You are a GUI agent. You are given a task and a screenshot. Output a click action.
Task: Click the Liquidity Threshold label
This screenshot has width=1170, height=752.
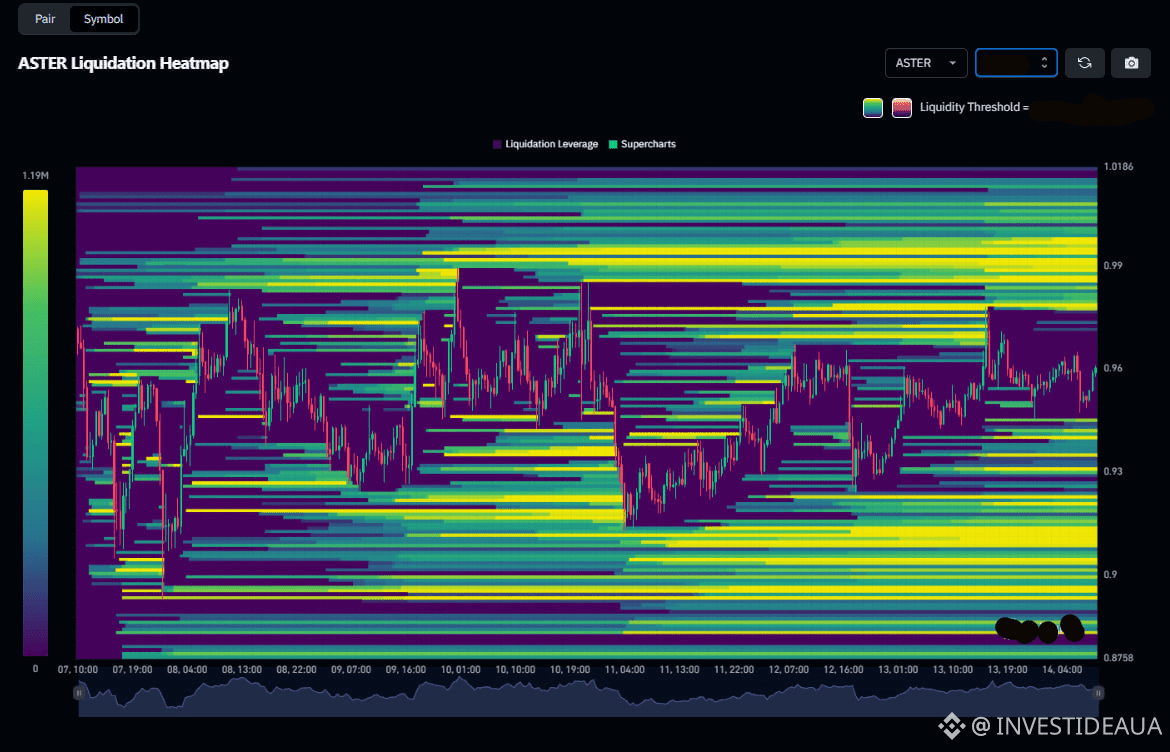coord(974,107)
